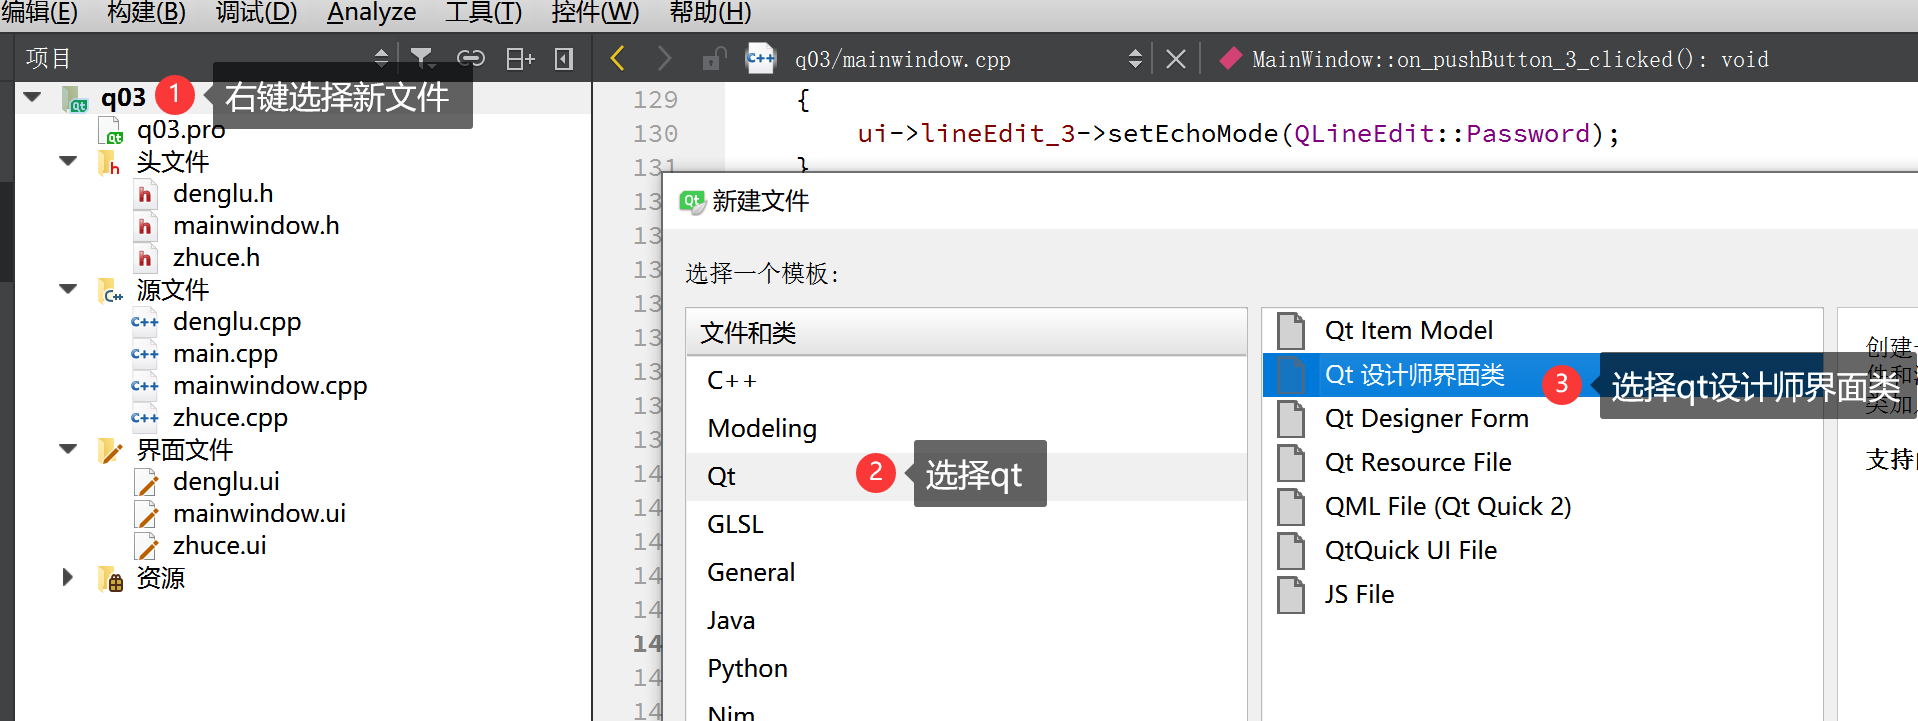Click the file lock icon in editor toolbar
The width and height of the screenshot is (1918, 721).
point(713,59)
